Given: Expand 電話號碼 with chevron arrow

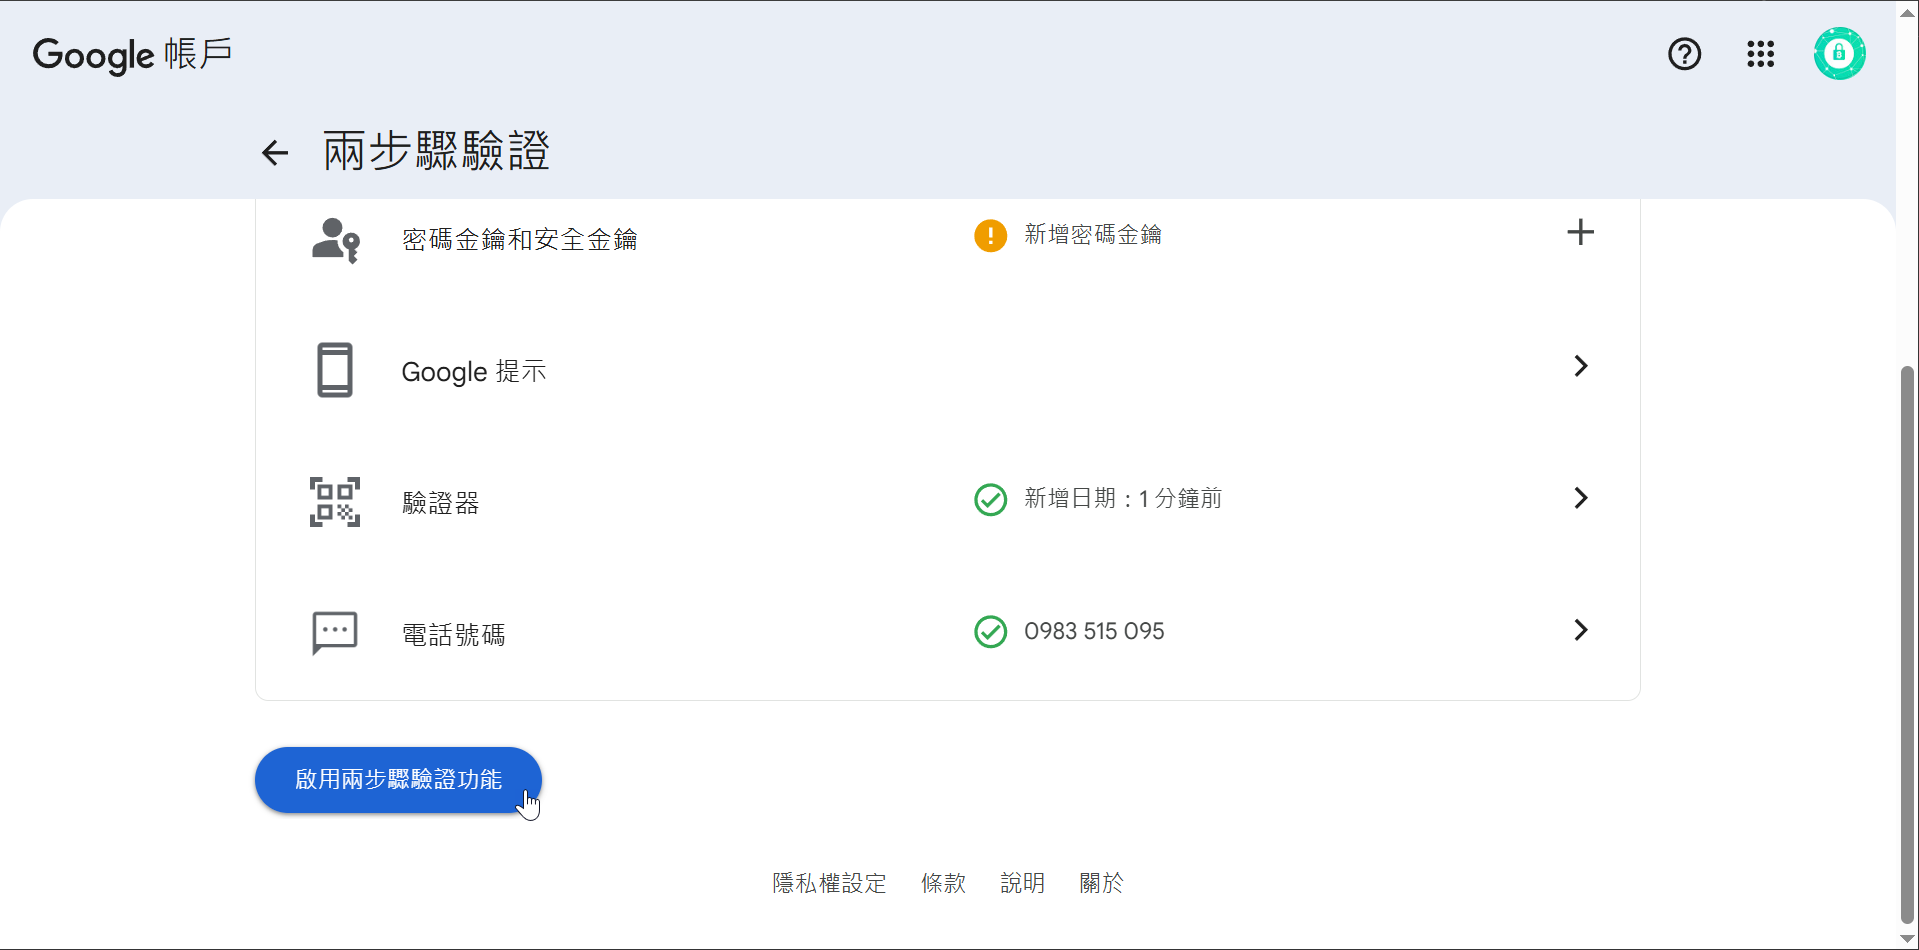Looking at the screenshot, I should (1580, 630).
